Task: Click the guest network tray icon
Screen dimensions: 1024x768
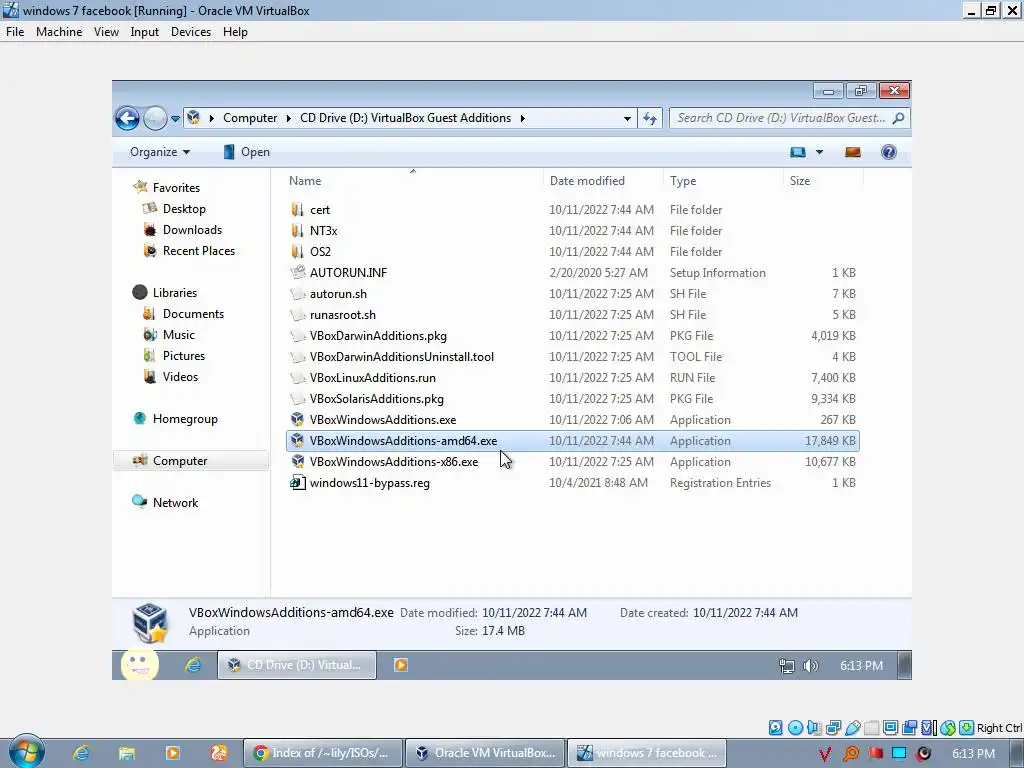Action: tap(787, 665)
